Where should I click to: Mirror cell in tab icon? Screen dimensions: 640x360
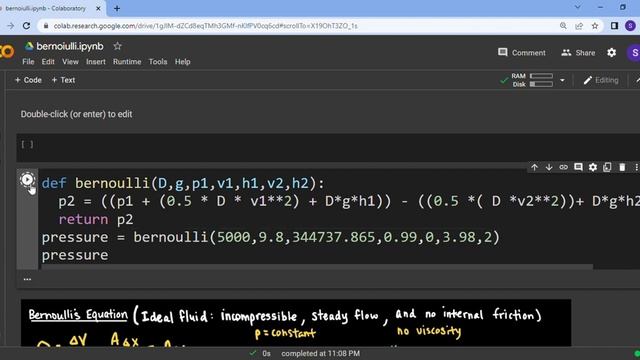coord(607,167)
